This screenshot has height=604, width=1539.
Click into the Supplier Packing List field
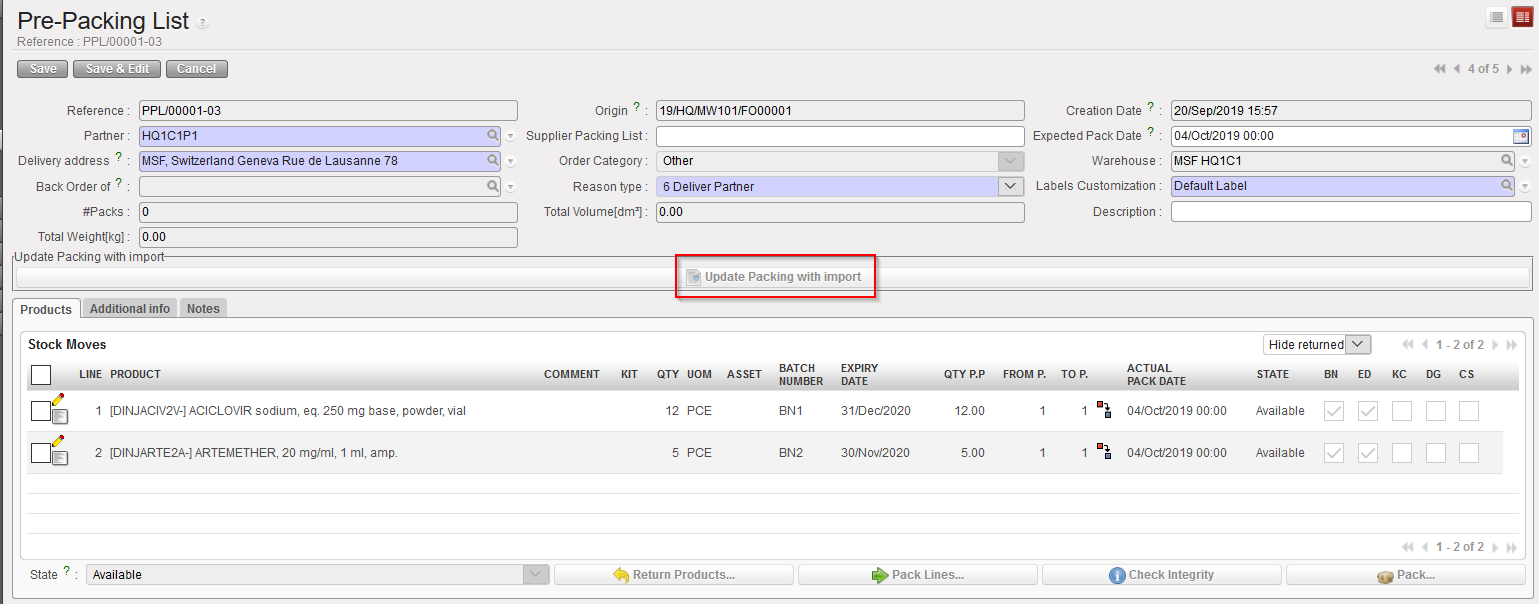click(840, 136)
